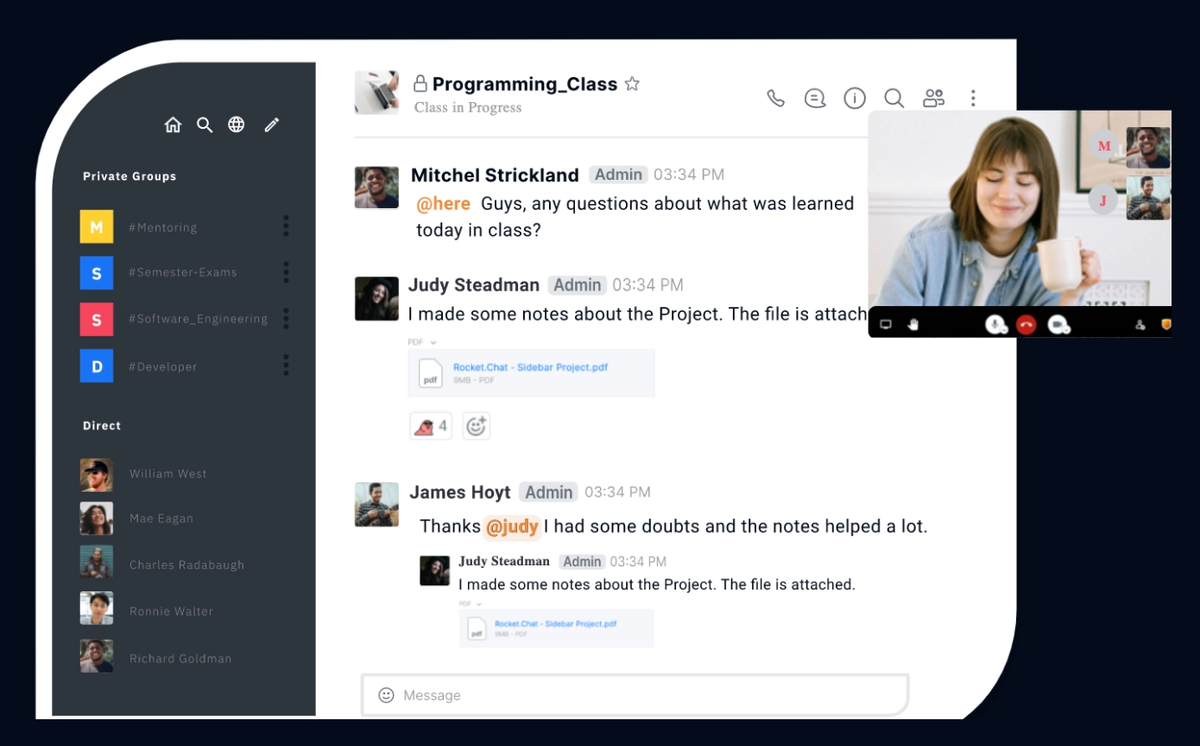The height and width of the screenshot is (746, 1200).
Task: Click the Message input field
Action: coord(635,695)
